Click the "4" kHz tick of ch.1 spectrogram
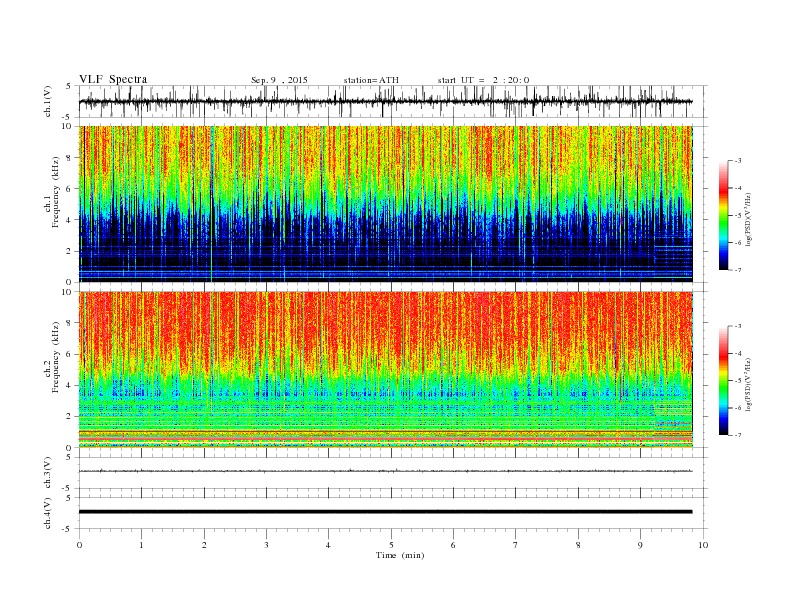792x612 pixels. point(70,220)
